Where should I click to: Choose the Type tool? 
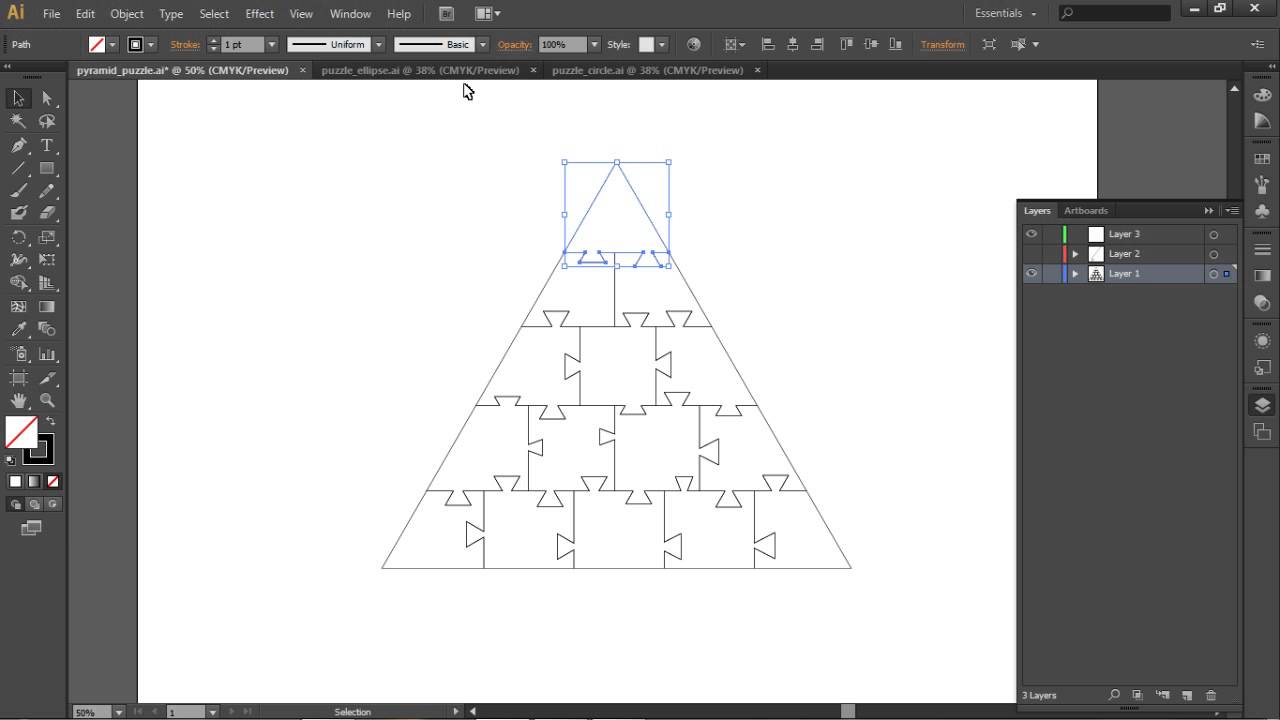coord(47,145)
